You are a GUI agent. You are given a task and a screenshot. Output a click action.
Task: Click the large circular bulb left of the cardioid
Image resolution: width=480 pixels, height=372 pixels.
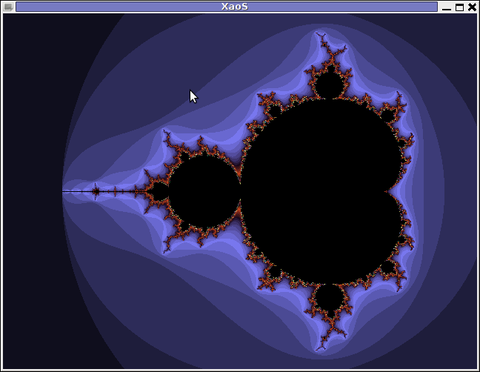tap(204, 192)
